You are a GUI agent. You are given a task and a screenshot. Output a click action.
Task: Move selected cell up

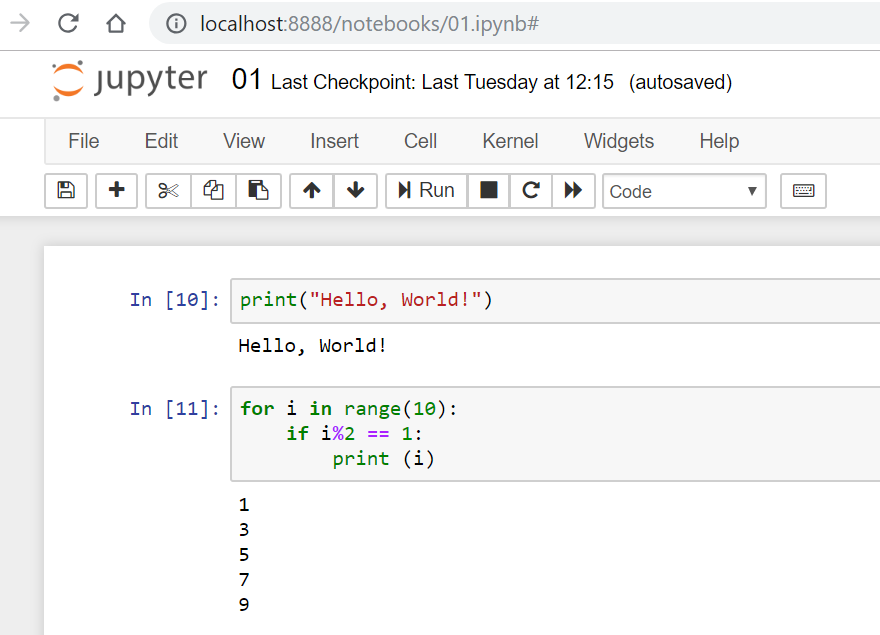[312, 191]
